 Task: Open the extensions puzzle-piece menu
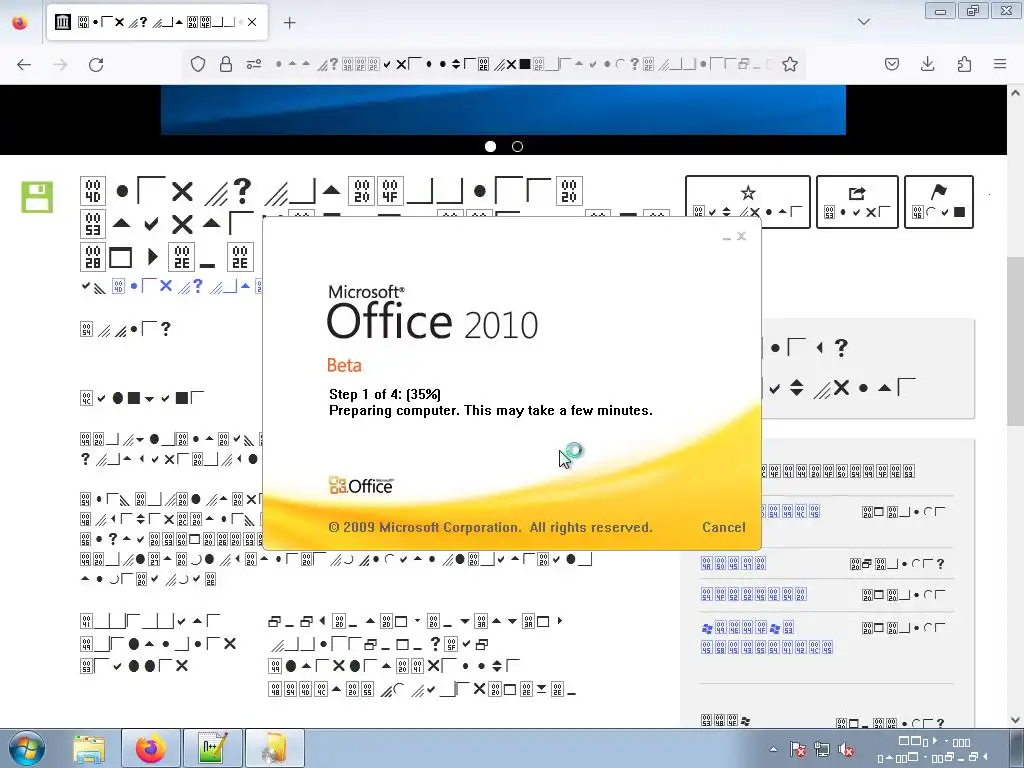point(964,64)
